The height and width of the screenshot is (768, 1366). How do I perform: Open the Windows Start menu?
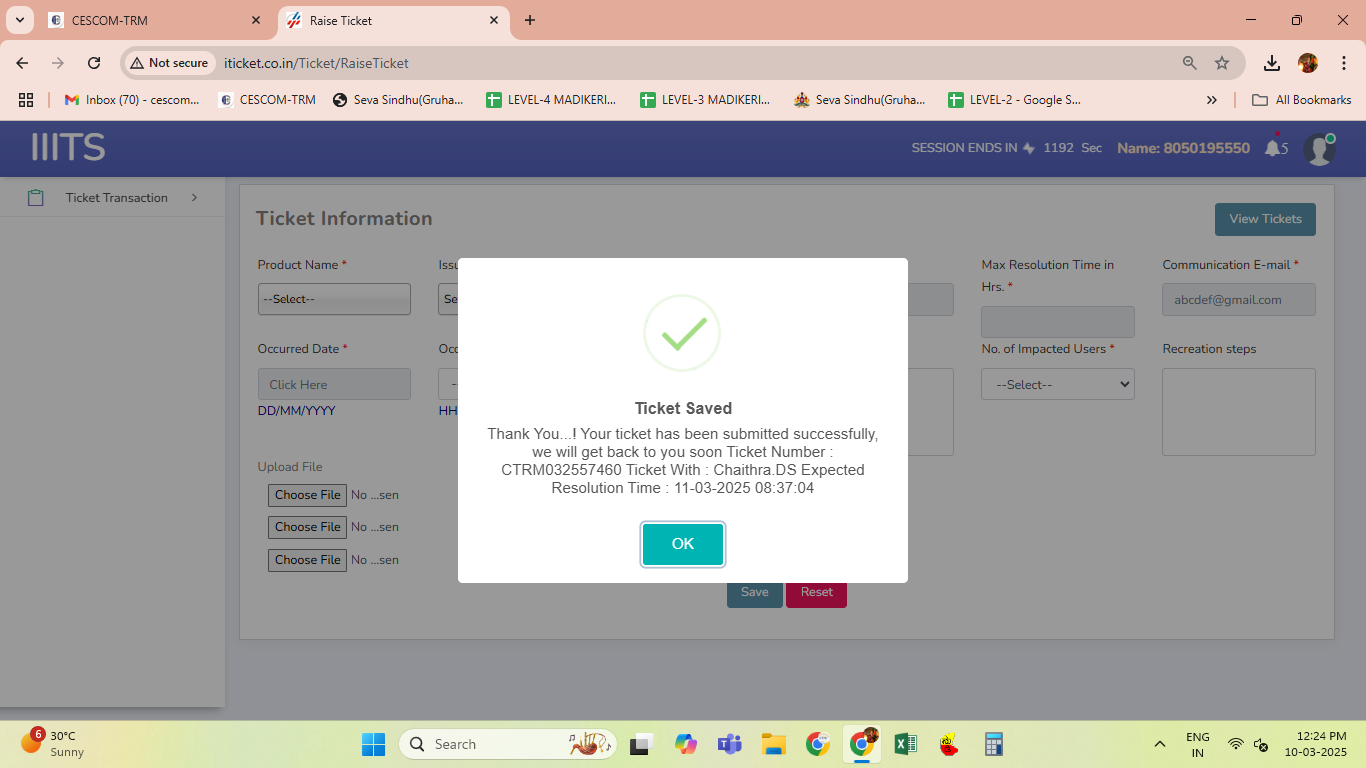coord(373,744)
